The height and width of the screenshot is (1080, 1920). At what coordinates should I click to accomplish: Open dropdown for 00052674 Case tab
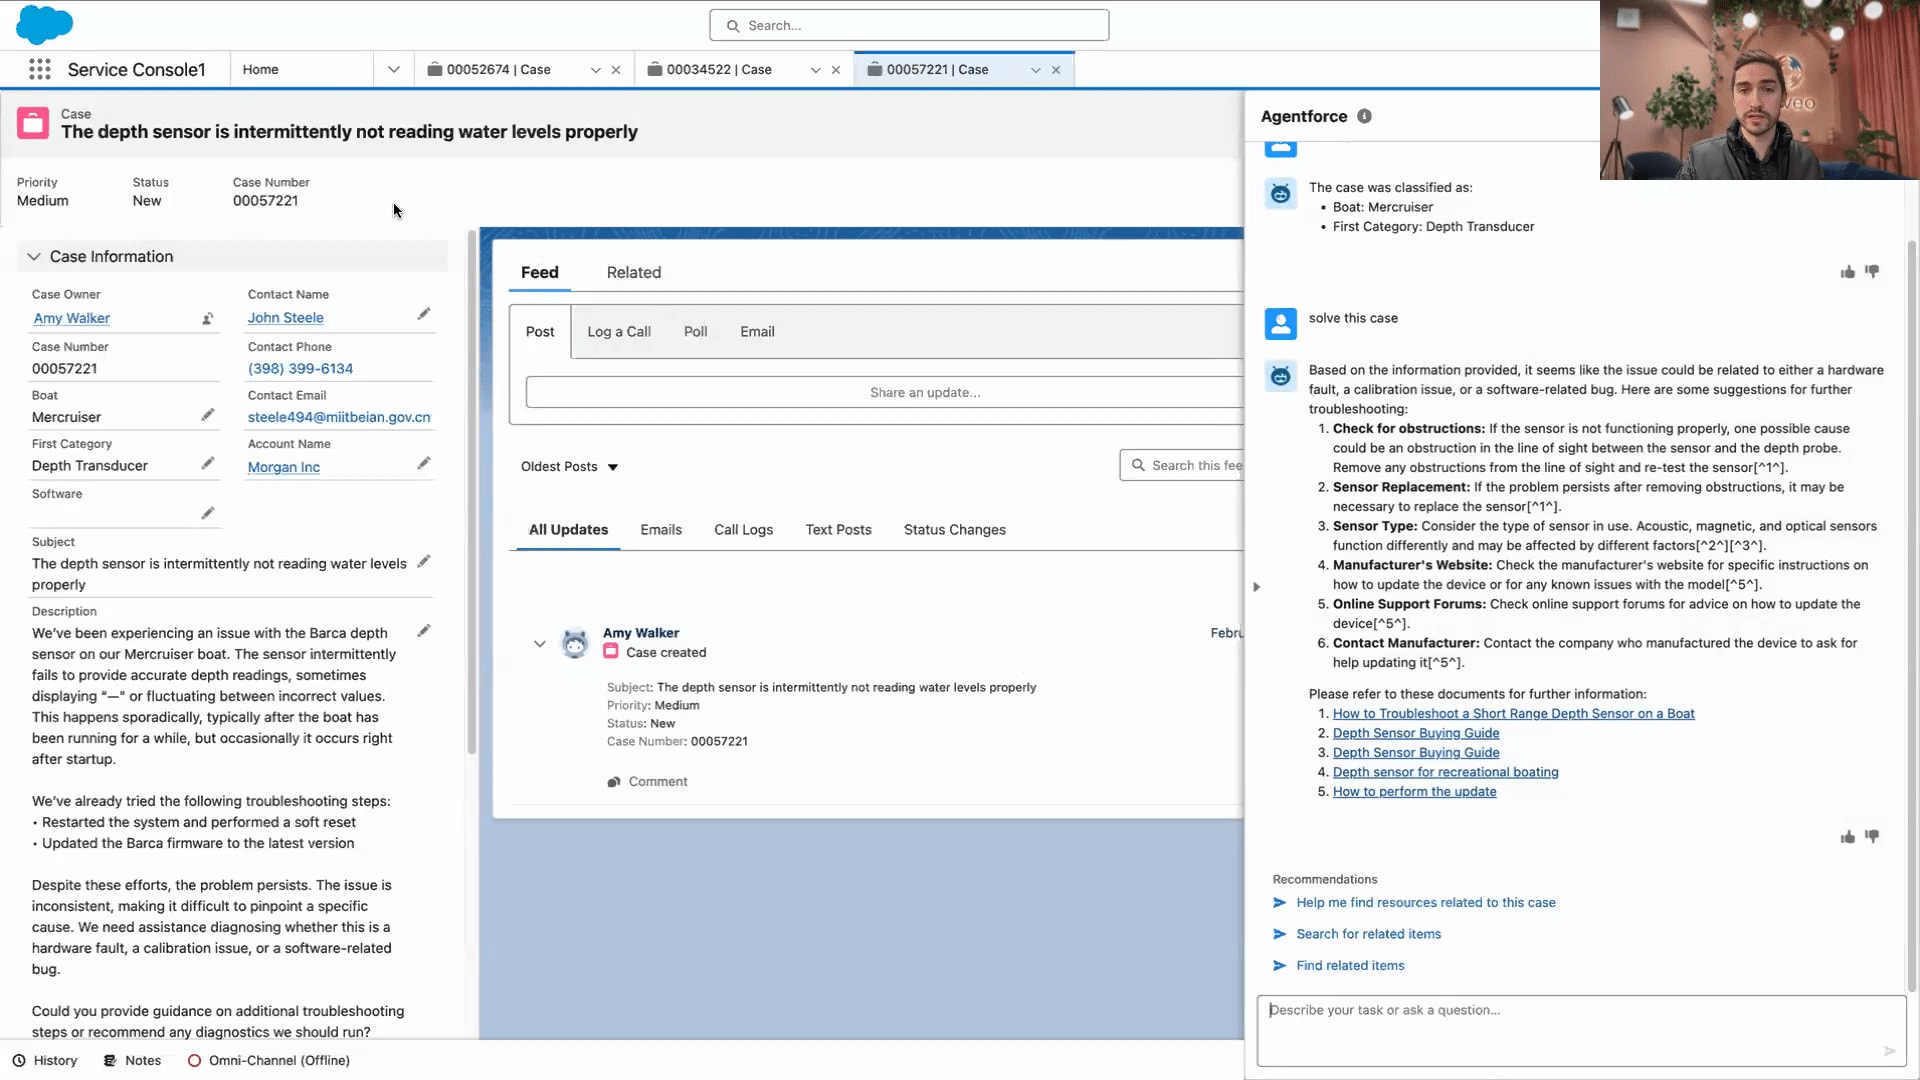click(x=596, y=70)
